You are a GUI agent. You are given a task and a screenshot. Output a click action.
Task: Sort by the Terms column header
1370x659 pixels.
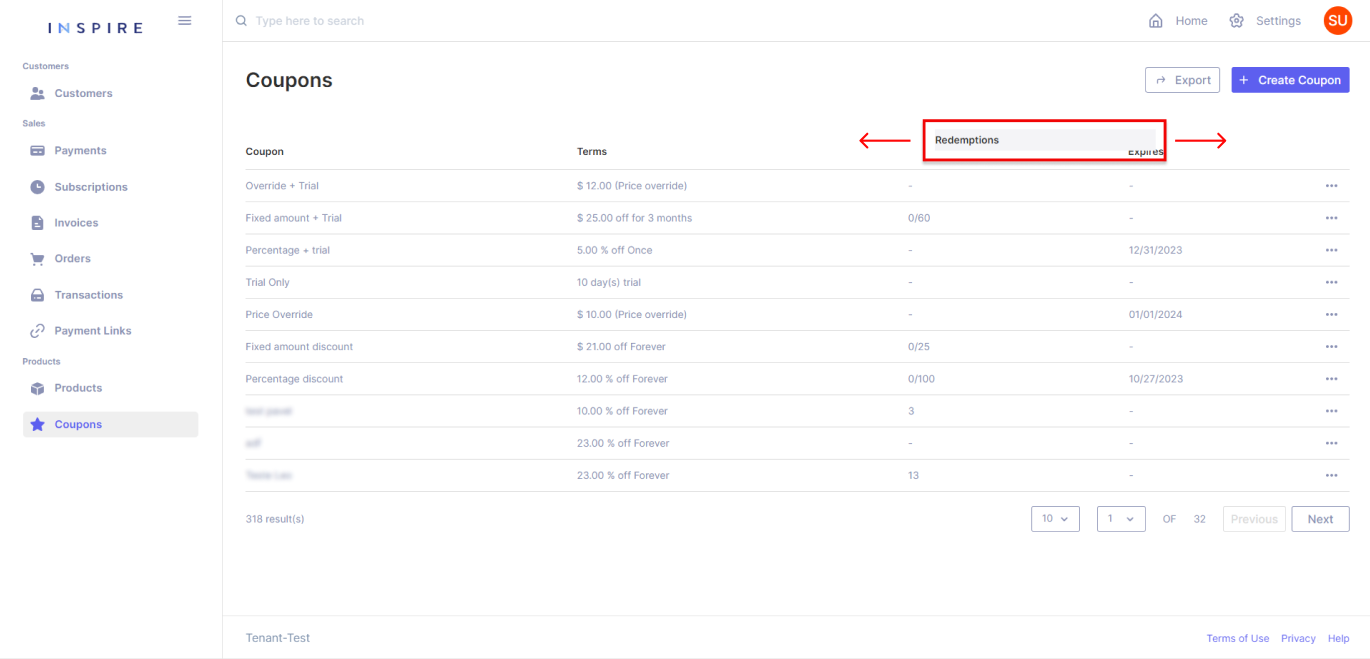click(592, 152)
